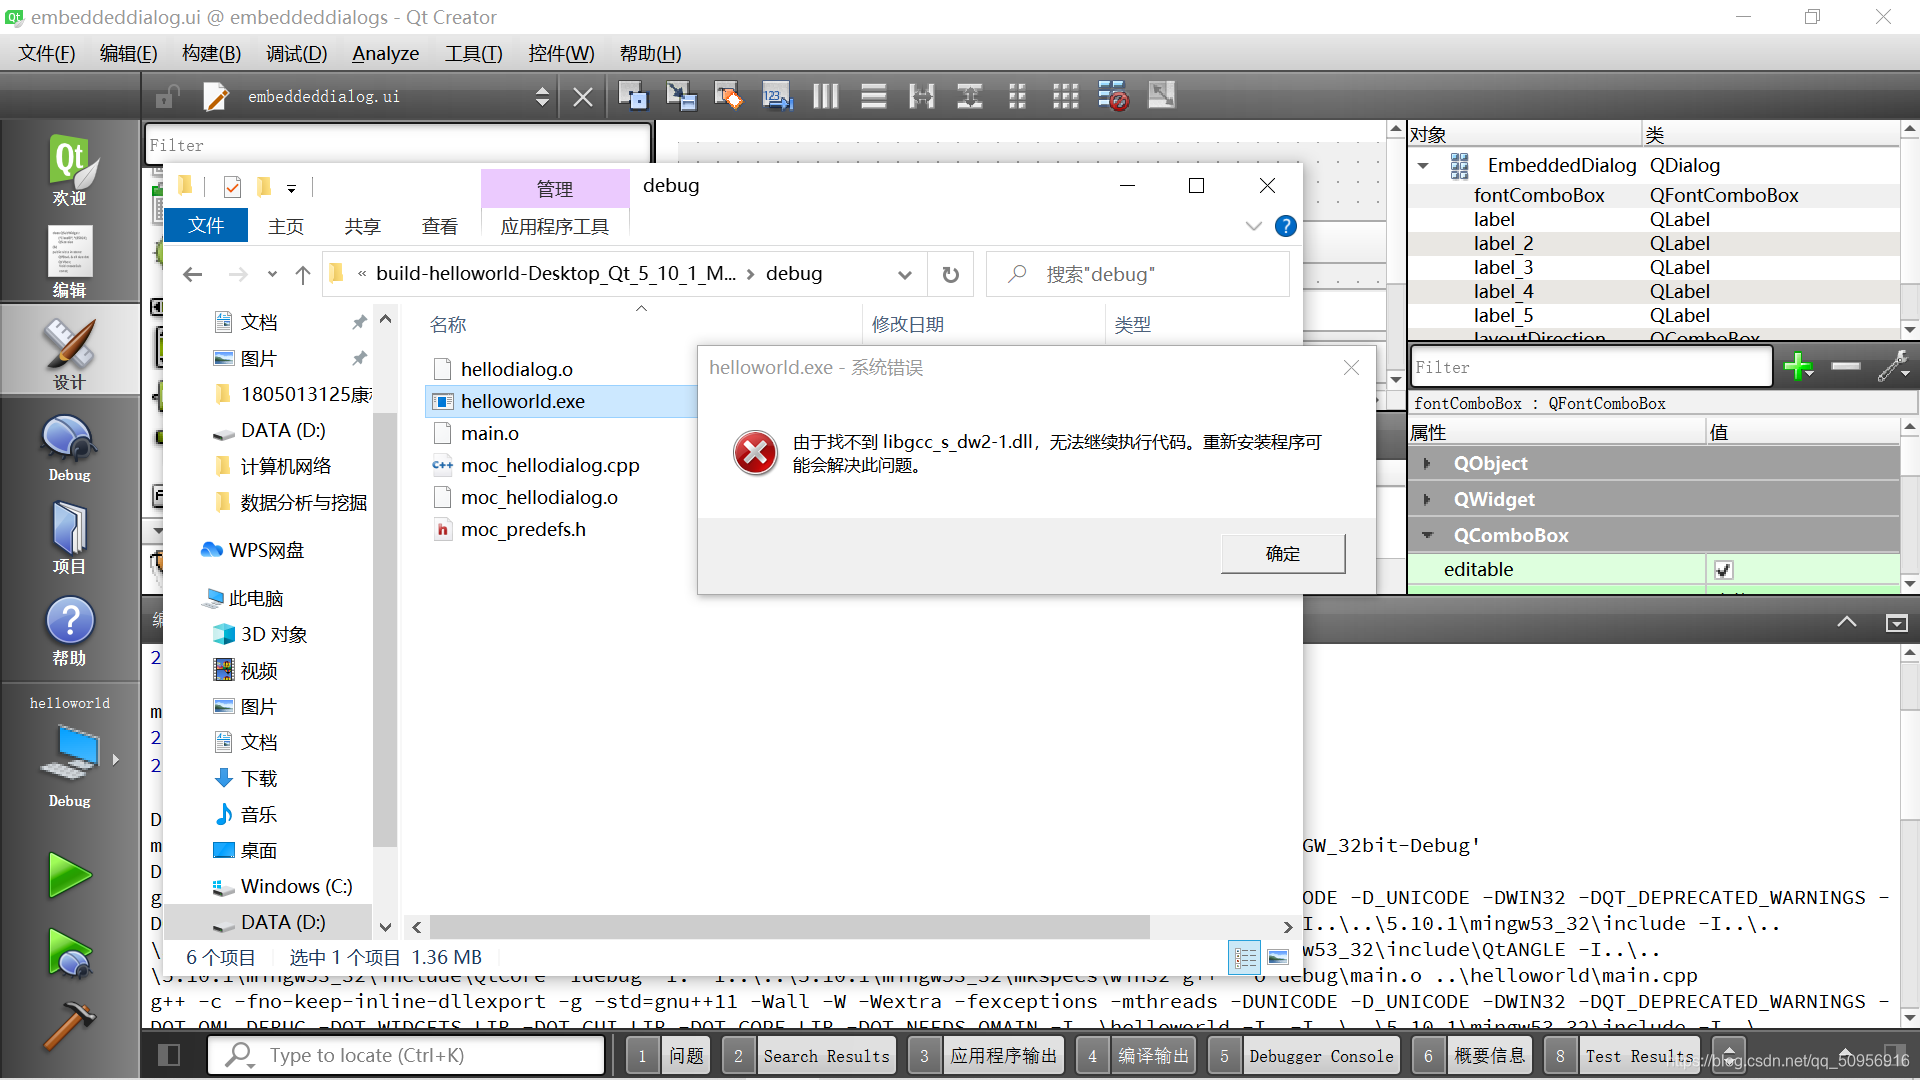
Task: Click 确定 in the error dialog
Action: pyautogui.click(x=1283, y=553)
